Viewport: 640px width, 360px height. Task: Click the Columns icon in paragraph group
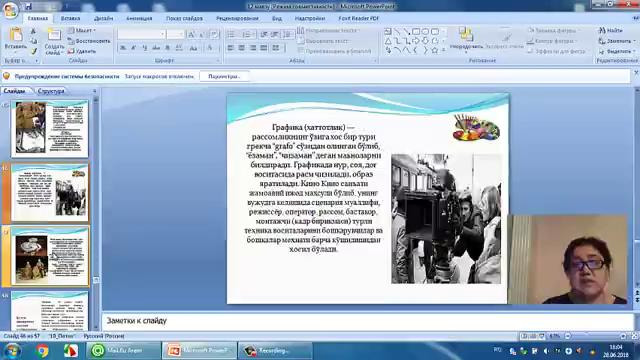[277, 48]
